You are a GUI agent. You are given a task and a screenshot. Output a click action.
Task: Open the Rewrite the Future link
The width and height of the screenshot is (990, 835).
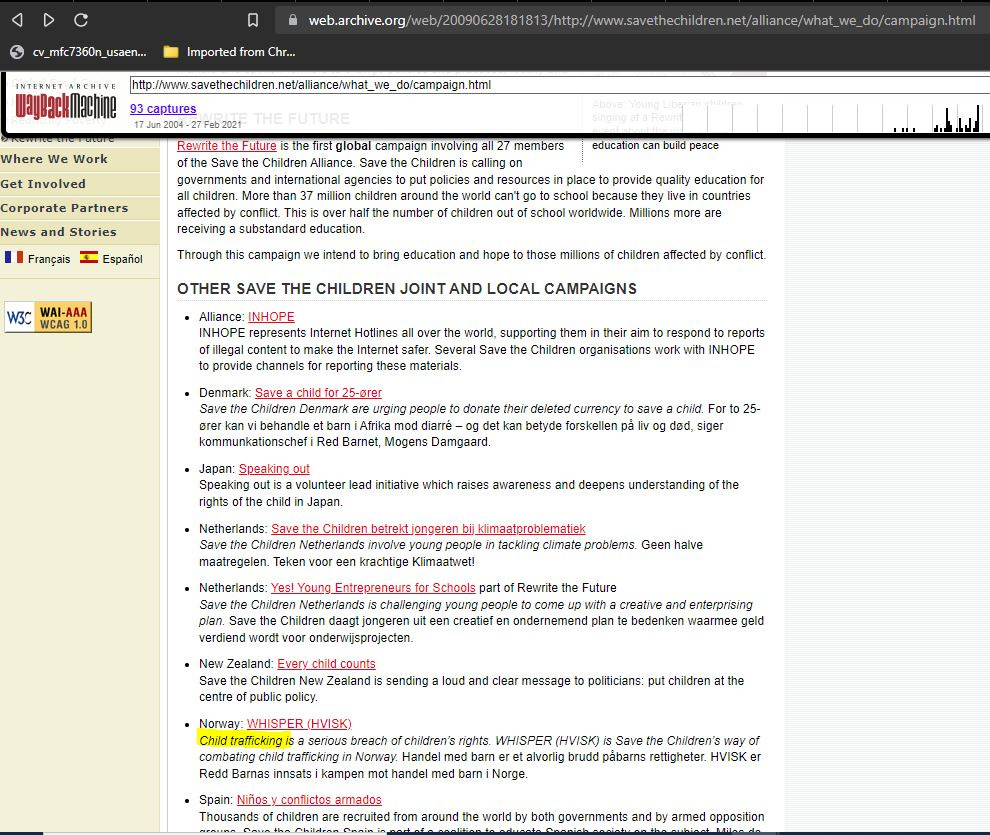tap(227, 146)
